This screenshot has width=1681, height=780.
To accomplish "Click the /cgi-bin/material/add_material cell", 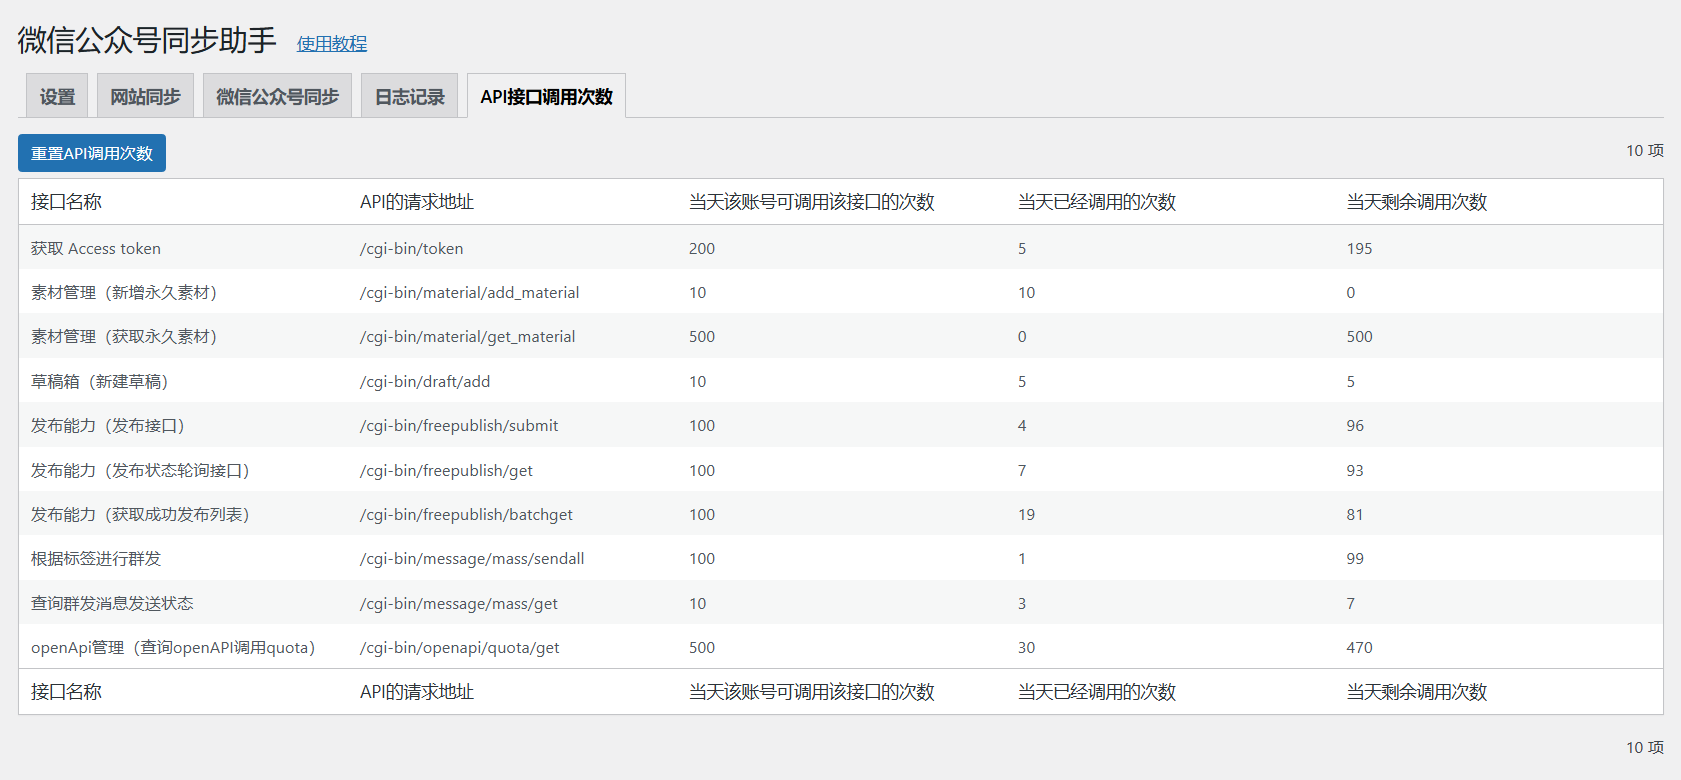I will click(x=470, y=292).
